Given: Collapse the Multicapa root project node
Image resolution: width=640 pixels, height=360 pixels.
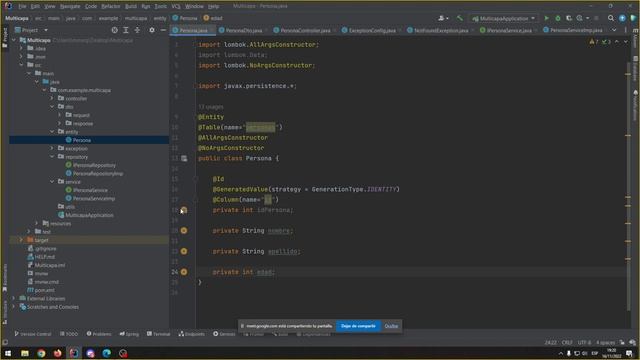Looking at the screenshot, I should pos(14,40).
